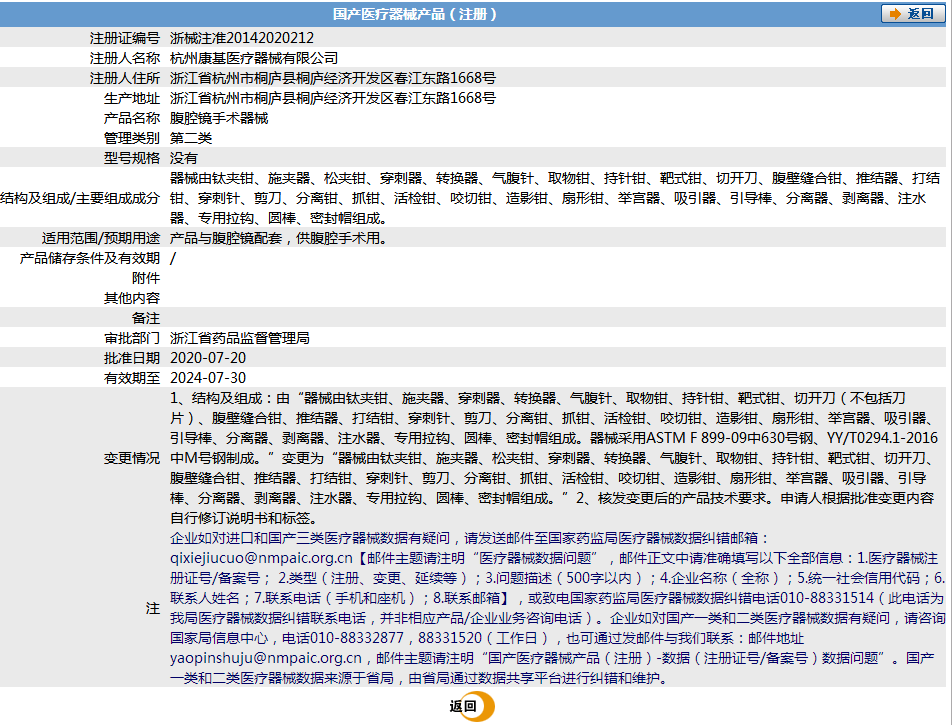The image size is (952, 725).
Task: Click product name 腹腔镜手术器械
Action: [219, 118]
